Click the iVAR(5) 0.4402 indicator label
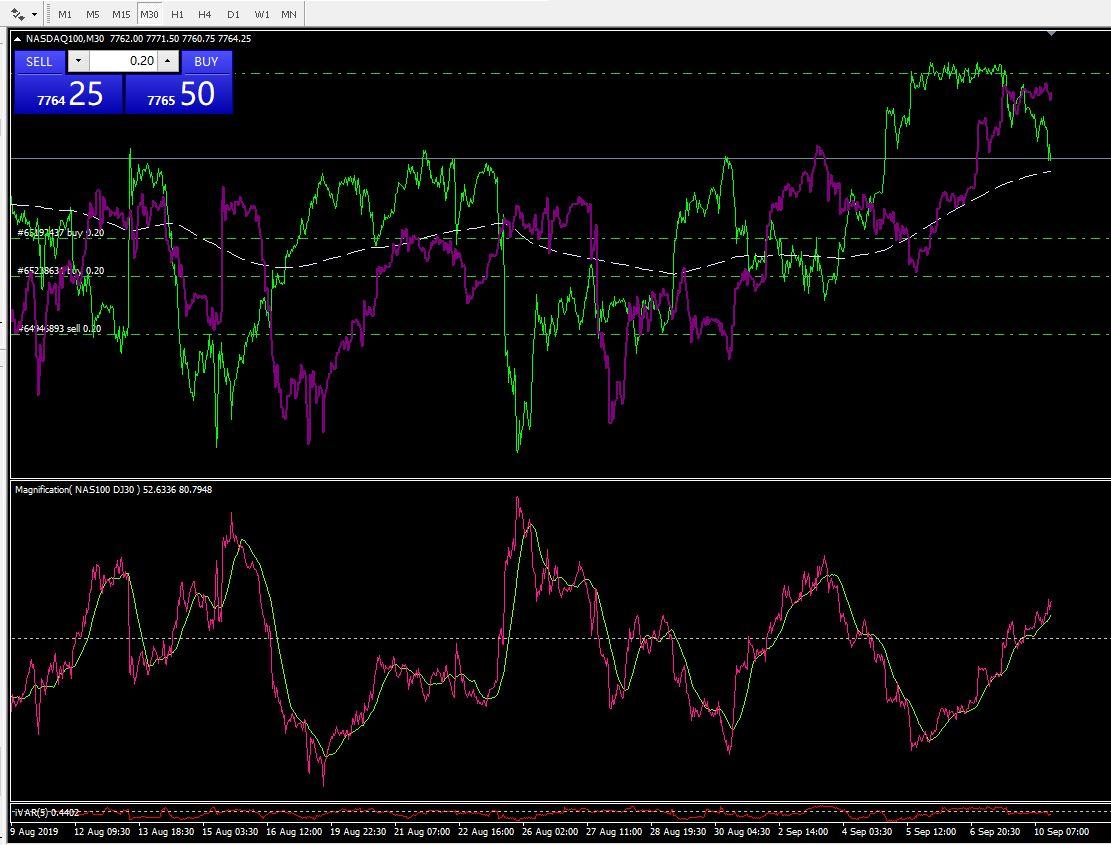Screen dimensions: 1111x845 [x=47, y=812]
